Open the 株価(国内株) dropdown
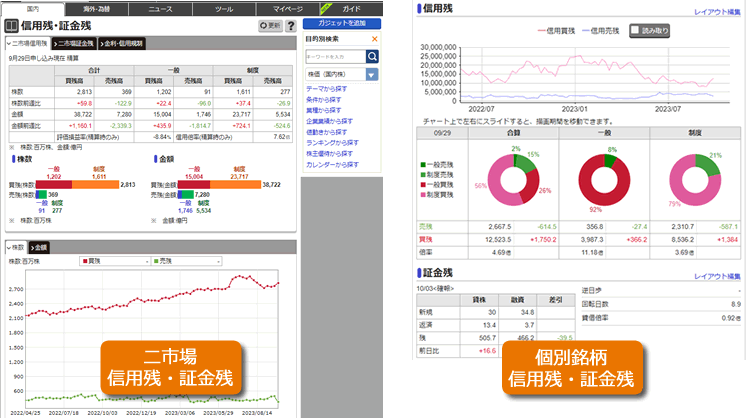This screenshot has width=747, height=420. (371, 74)
